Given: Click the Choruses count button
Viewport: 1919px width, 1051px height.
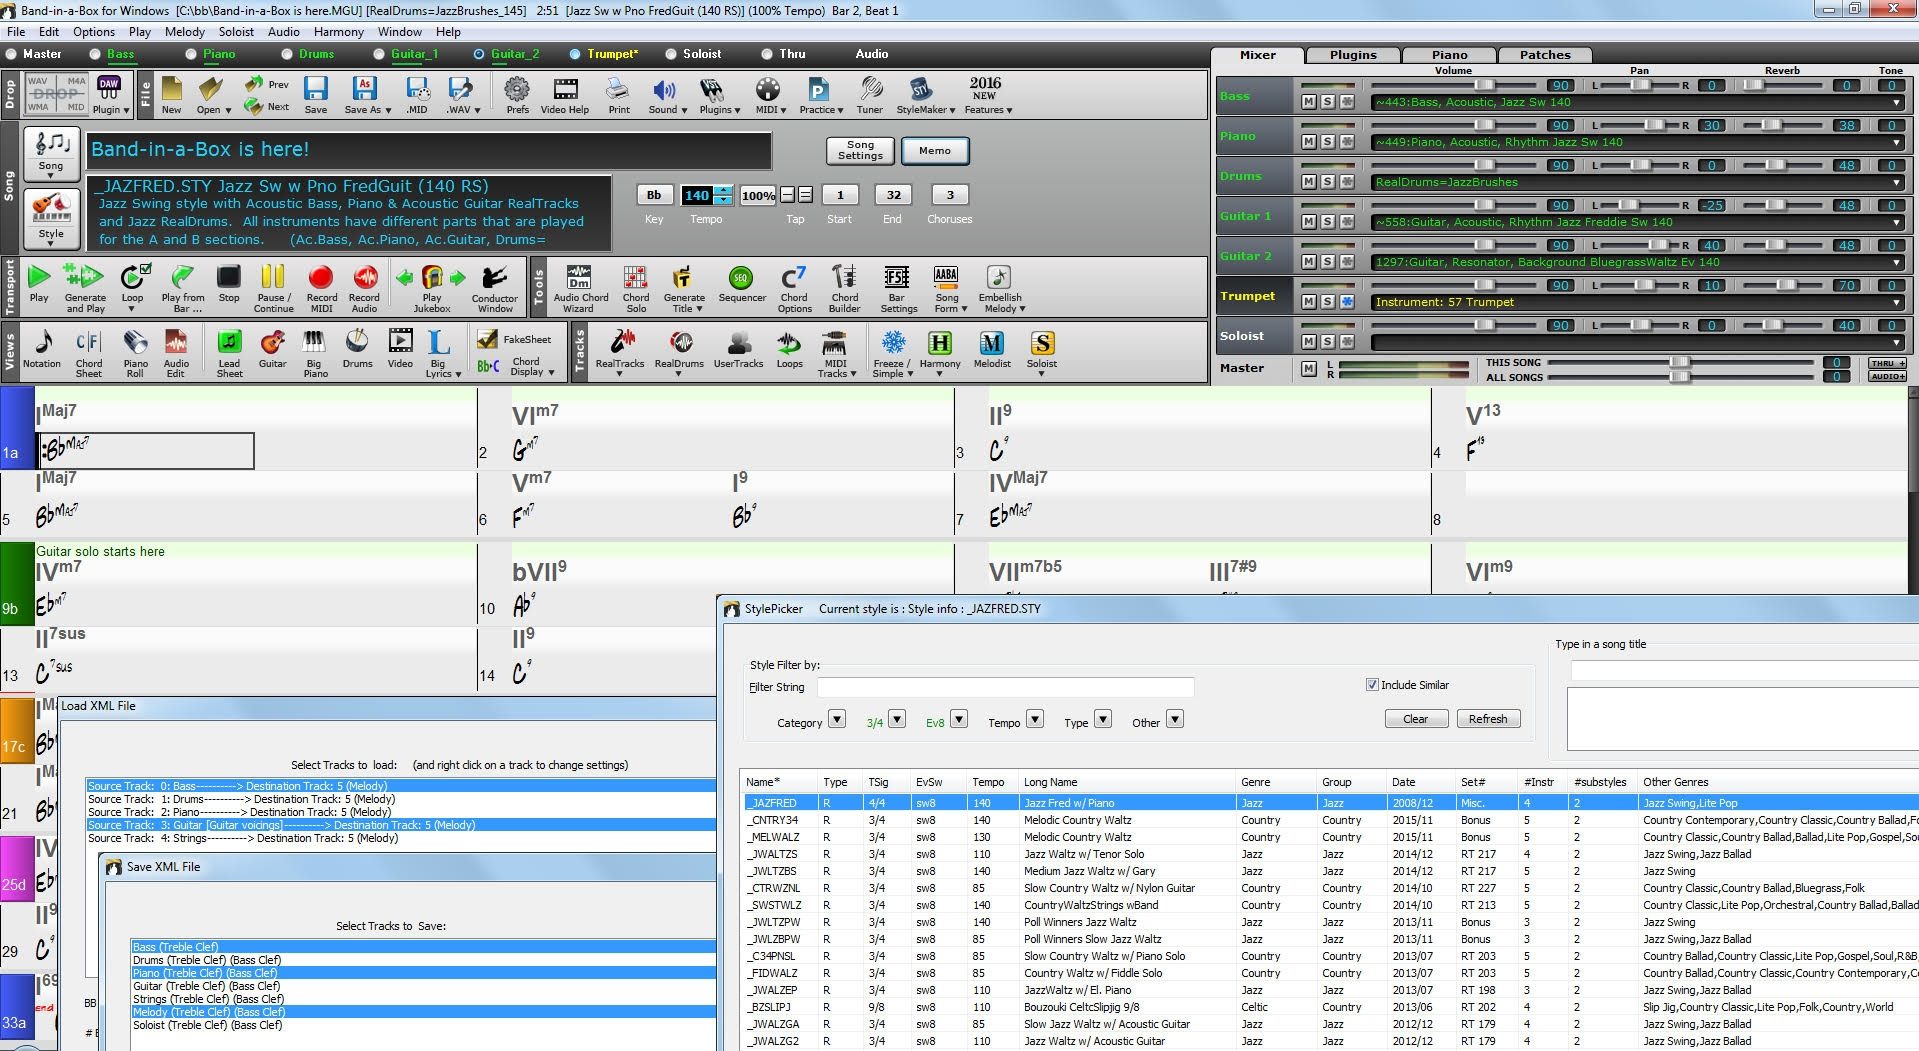Looking at the screenshot, I should coord(950,195).
